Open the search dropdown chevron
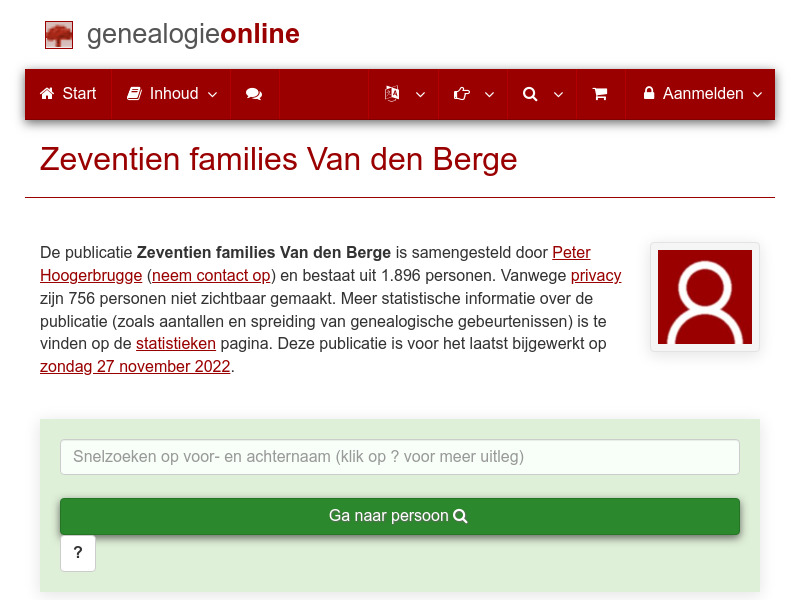Screen dimensions: 800x600 click(559, 94)
